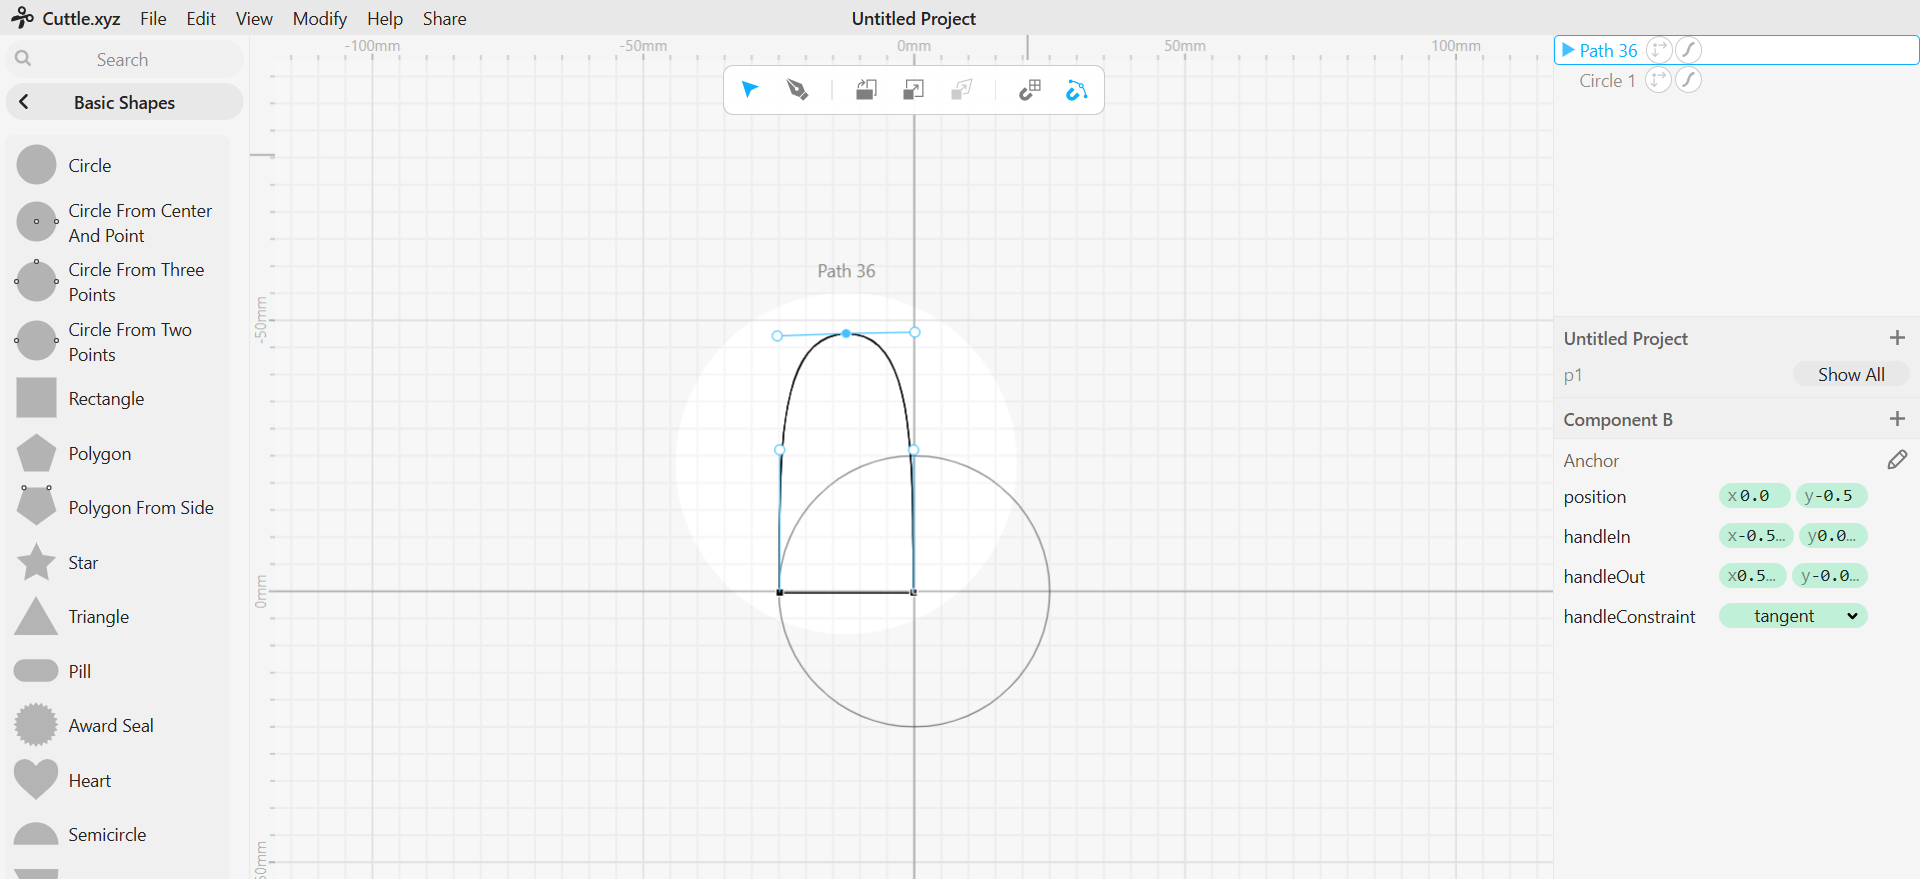Click the Anchor edit pencil icon

click(x=1897, y=460)
